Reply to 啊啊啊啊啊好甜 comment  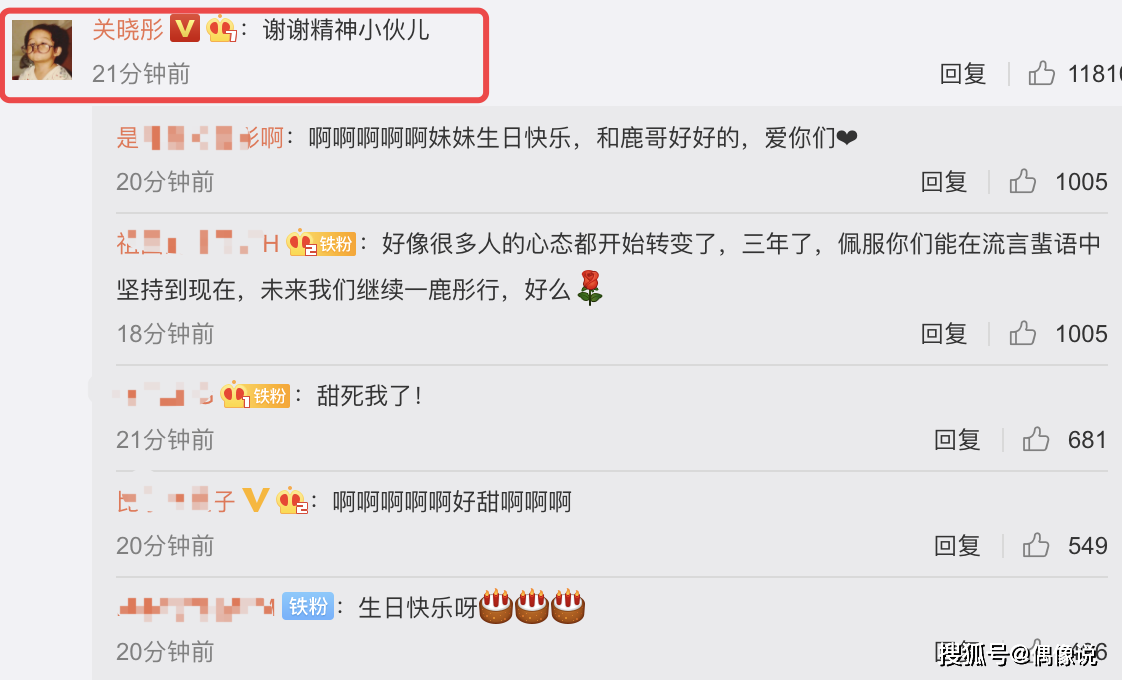[957, 545]
